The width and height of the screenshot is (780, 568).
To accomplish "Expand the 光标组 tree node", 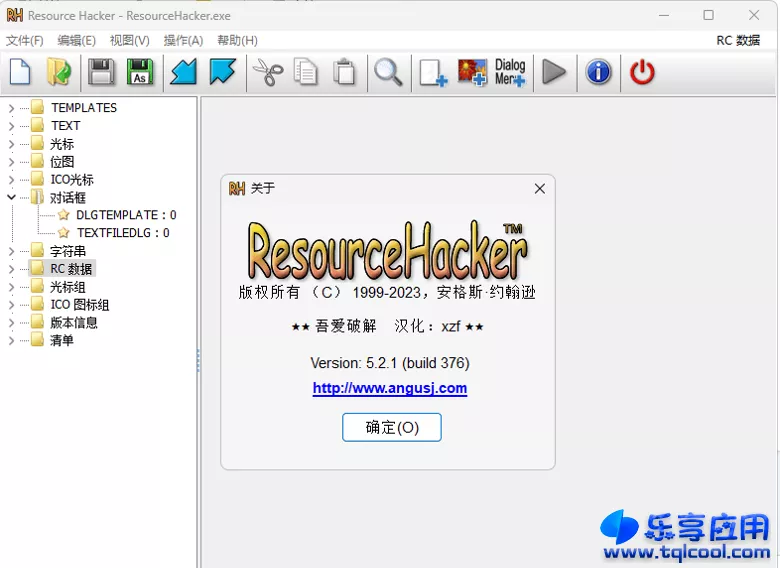I will (x=11, y=287).
